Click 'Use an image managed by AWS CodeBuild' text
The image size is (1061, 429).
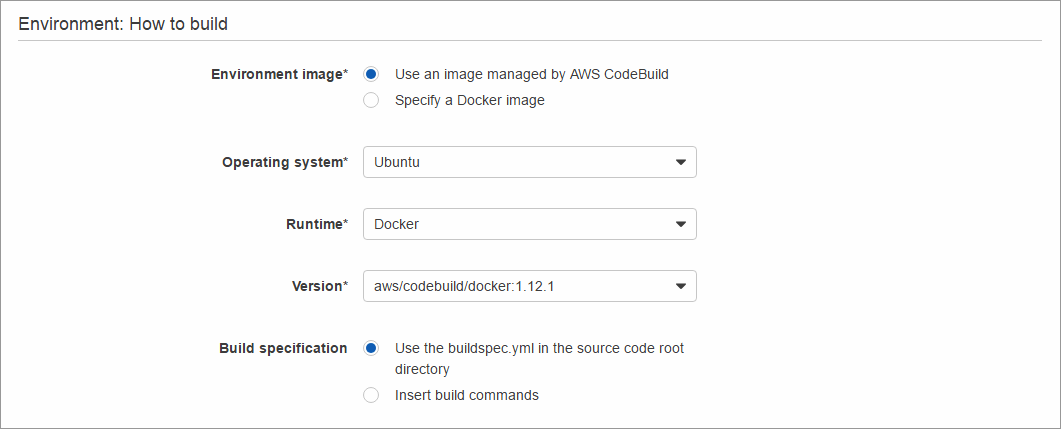531,74
